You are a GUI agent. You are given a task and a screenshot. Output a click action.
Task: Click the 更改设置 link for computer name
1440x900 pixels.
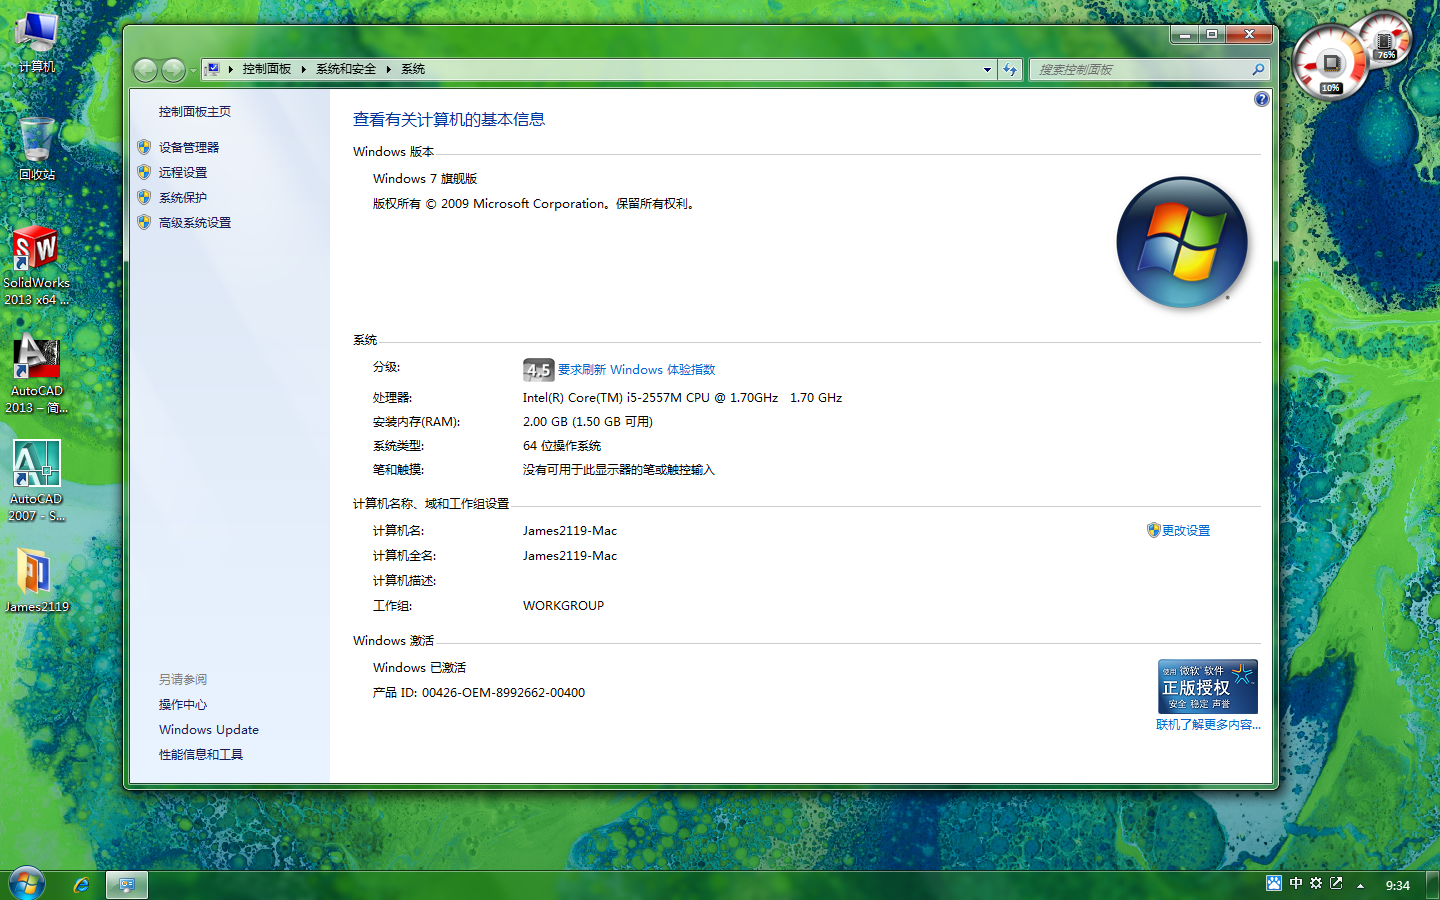(1186, 530)
